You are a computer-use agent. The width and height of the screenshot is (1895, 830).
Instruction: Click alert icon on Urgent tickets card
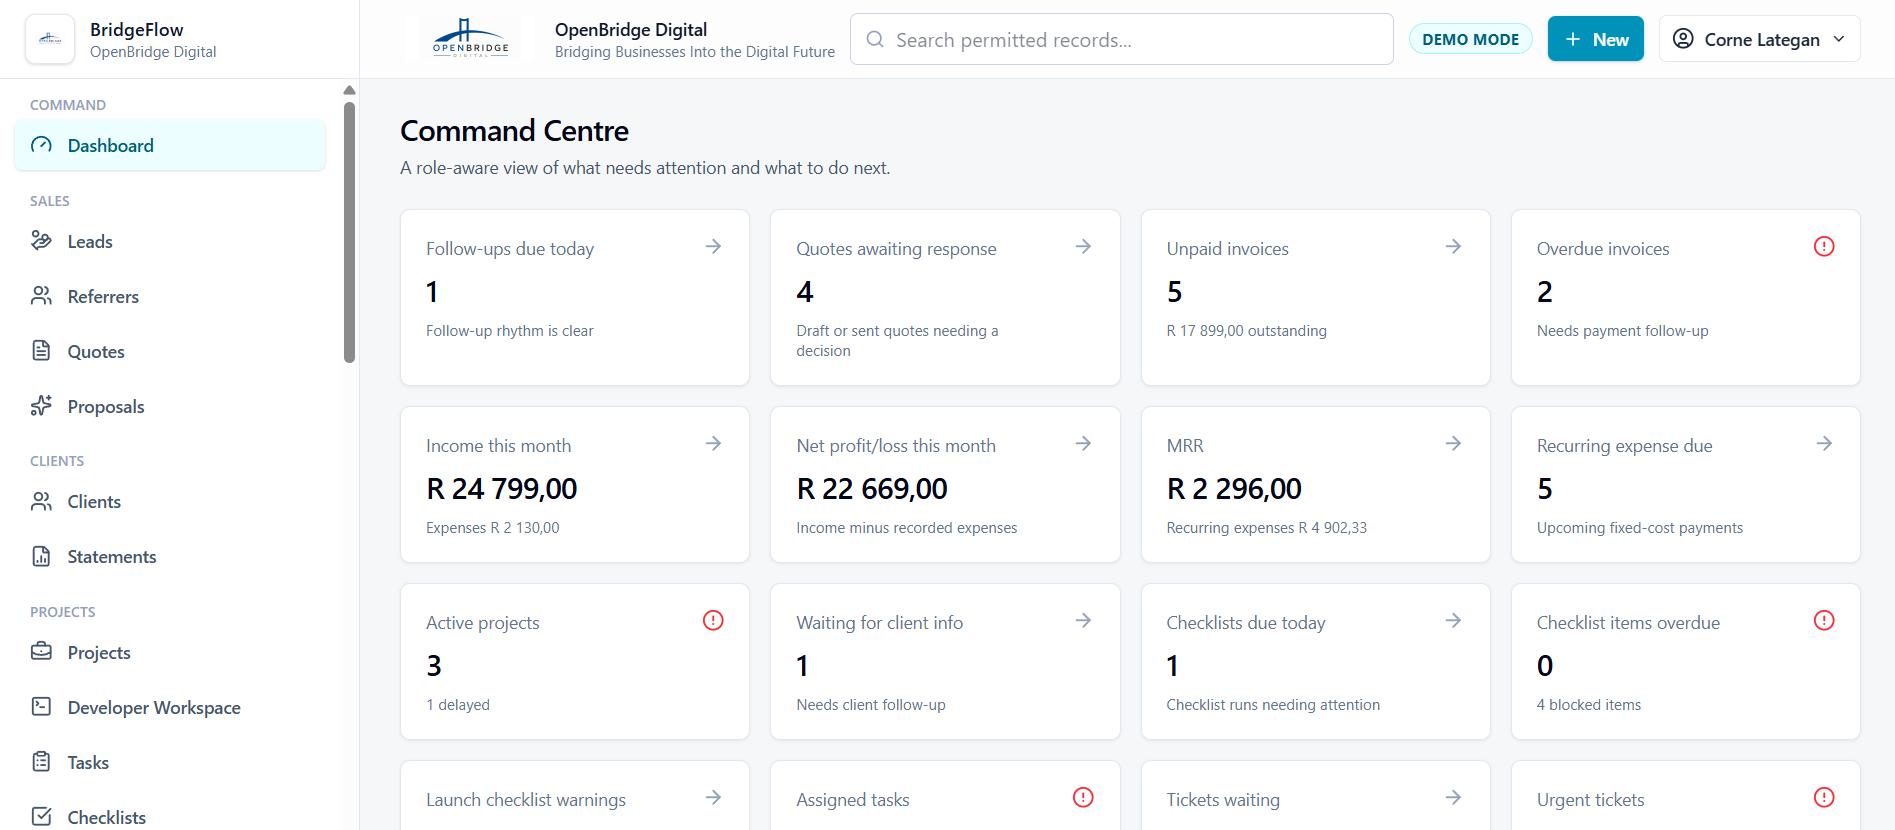[1824, 797]
